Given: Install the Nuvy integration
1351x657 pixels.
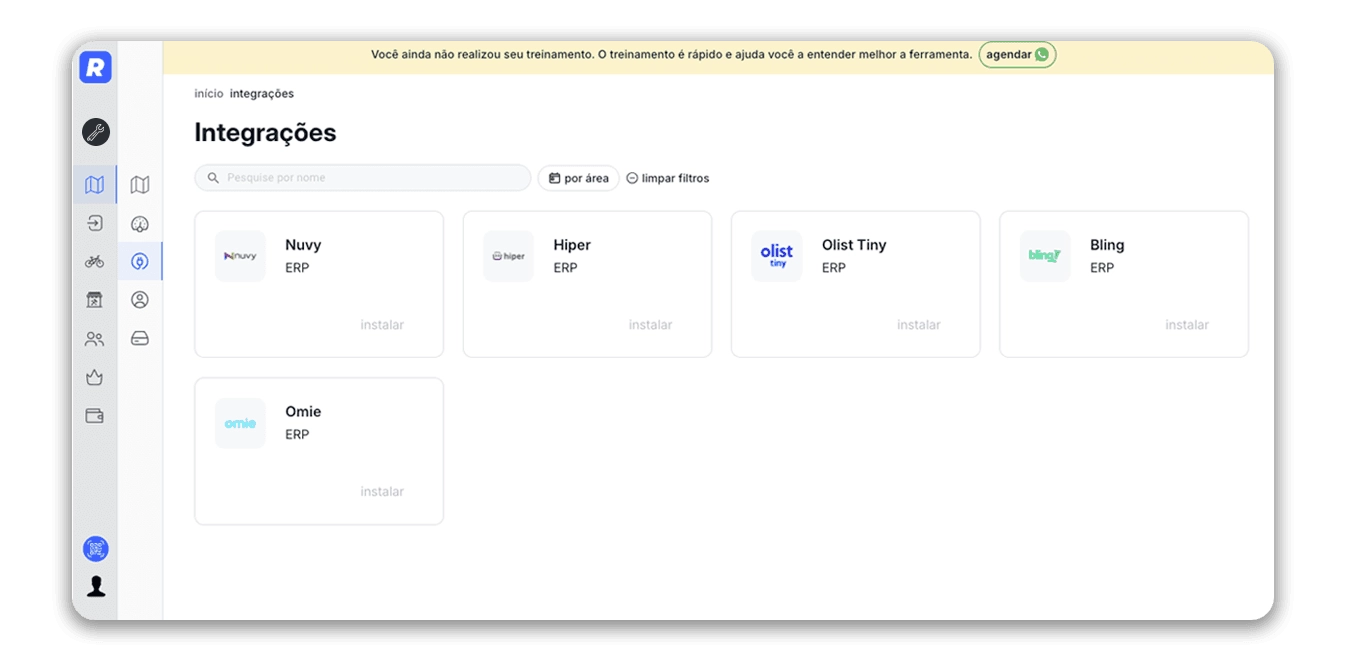Looking at the screenshot, I should 382,325.
